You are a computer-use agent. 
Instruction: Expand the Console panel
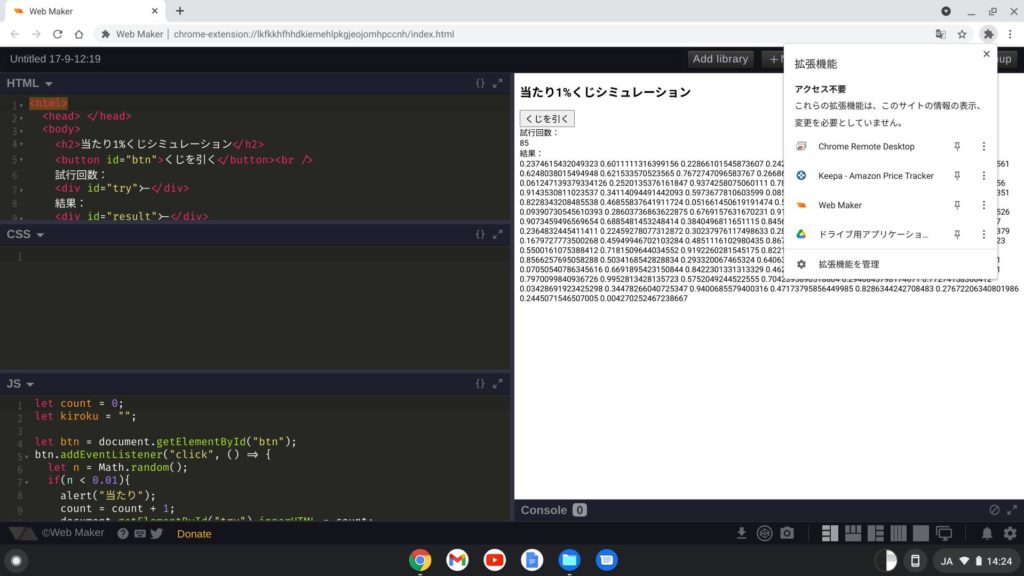click(x=1012, y=510)
